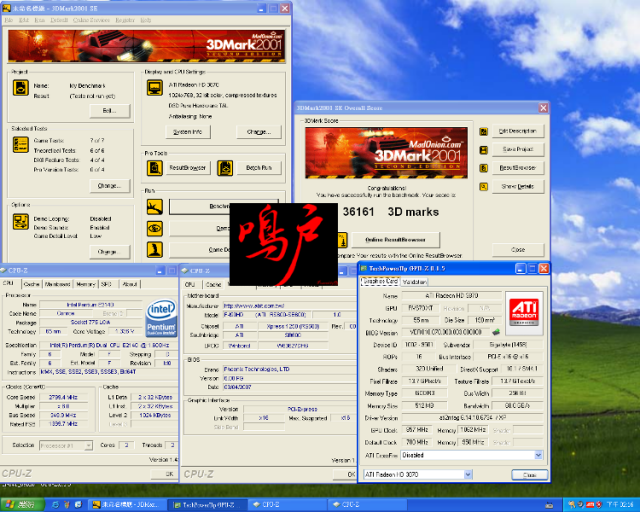Click the ResultBrowser button in Pro Tools
This screenshot has height=512, width=640.
[x=188, y=168]
